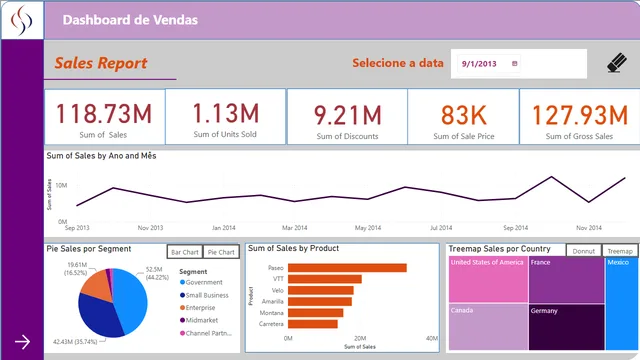Viewport: 640px width, 360px height.
Task: Click the company logo icon
Action: pyautogui.click(x=22, y=20)
